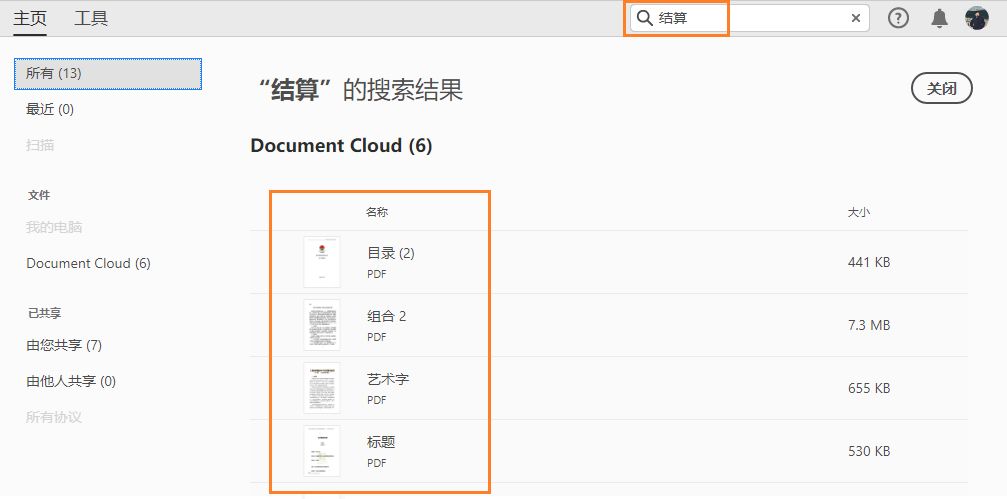Select 扫描 in the sidebar
1007x499 pixels.
click(x=40, y=145)
